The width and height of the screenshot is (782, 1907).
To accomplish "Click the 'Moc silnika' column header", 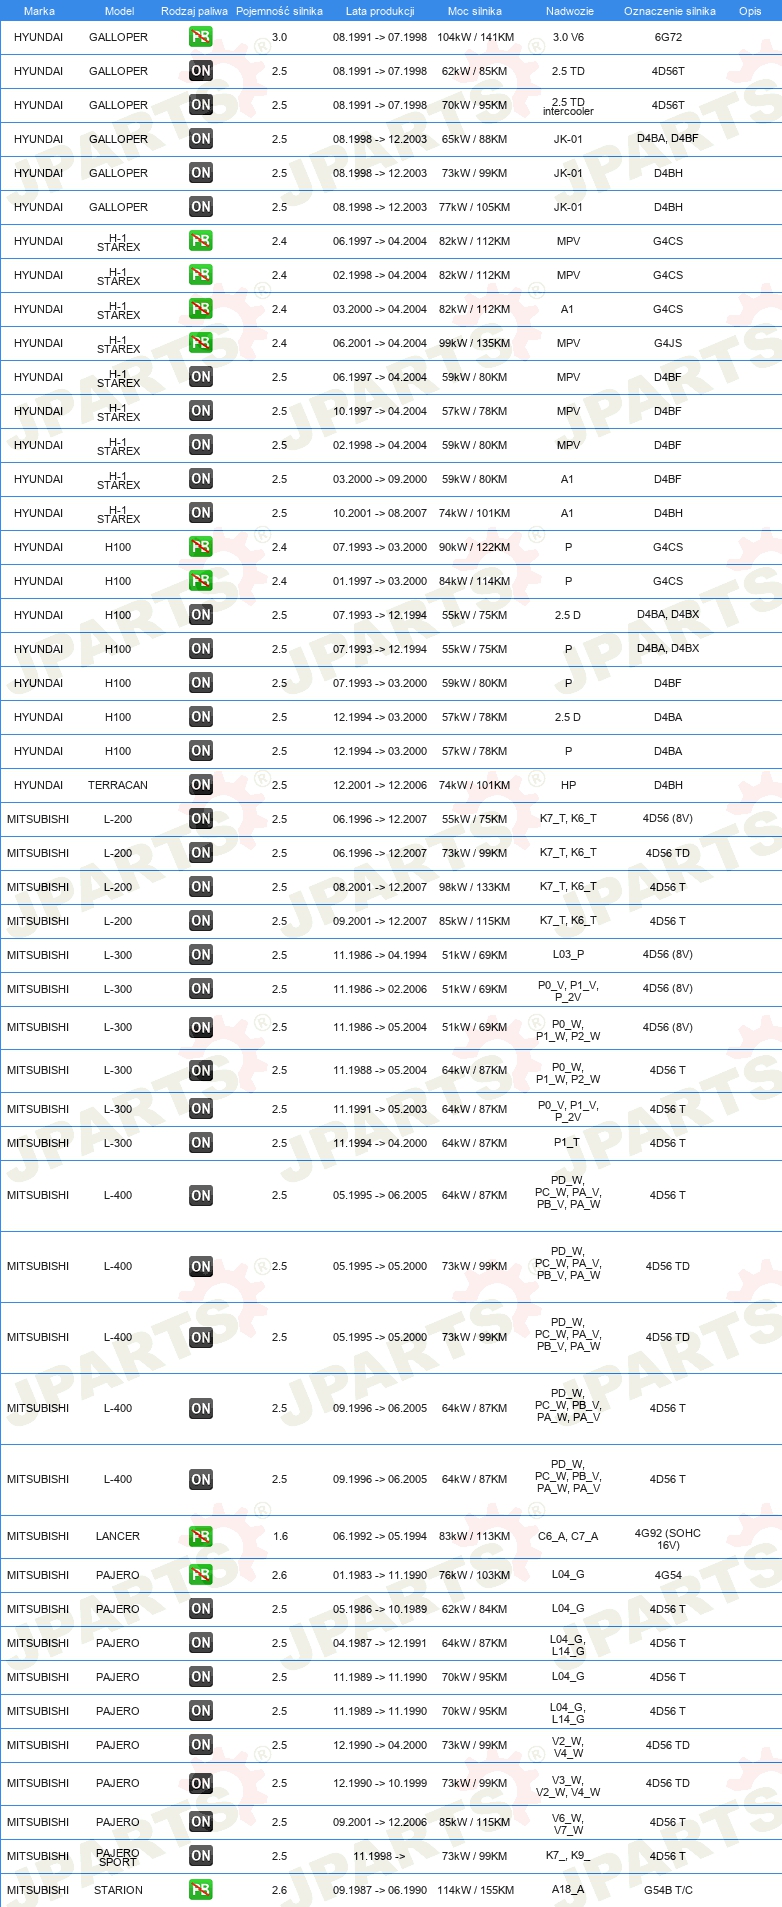I will 475,11.
